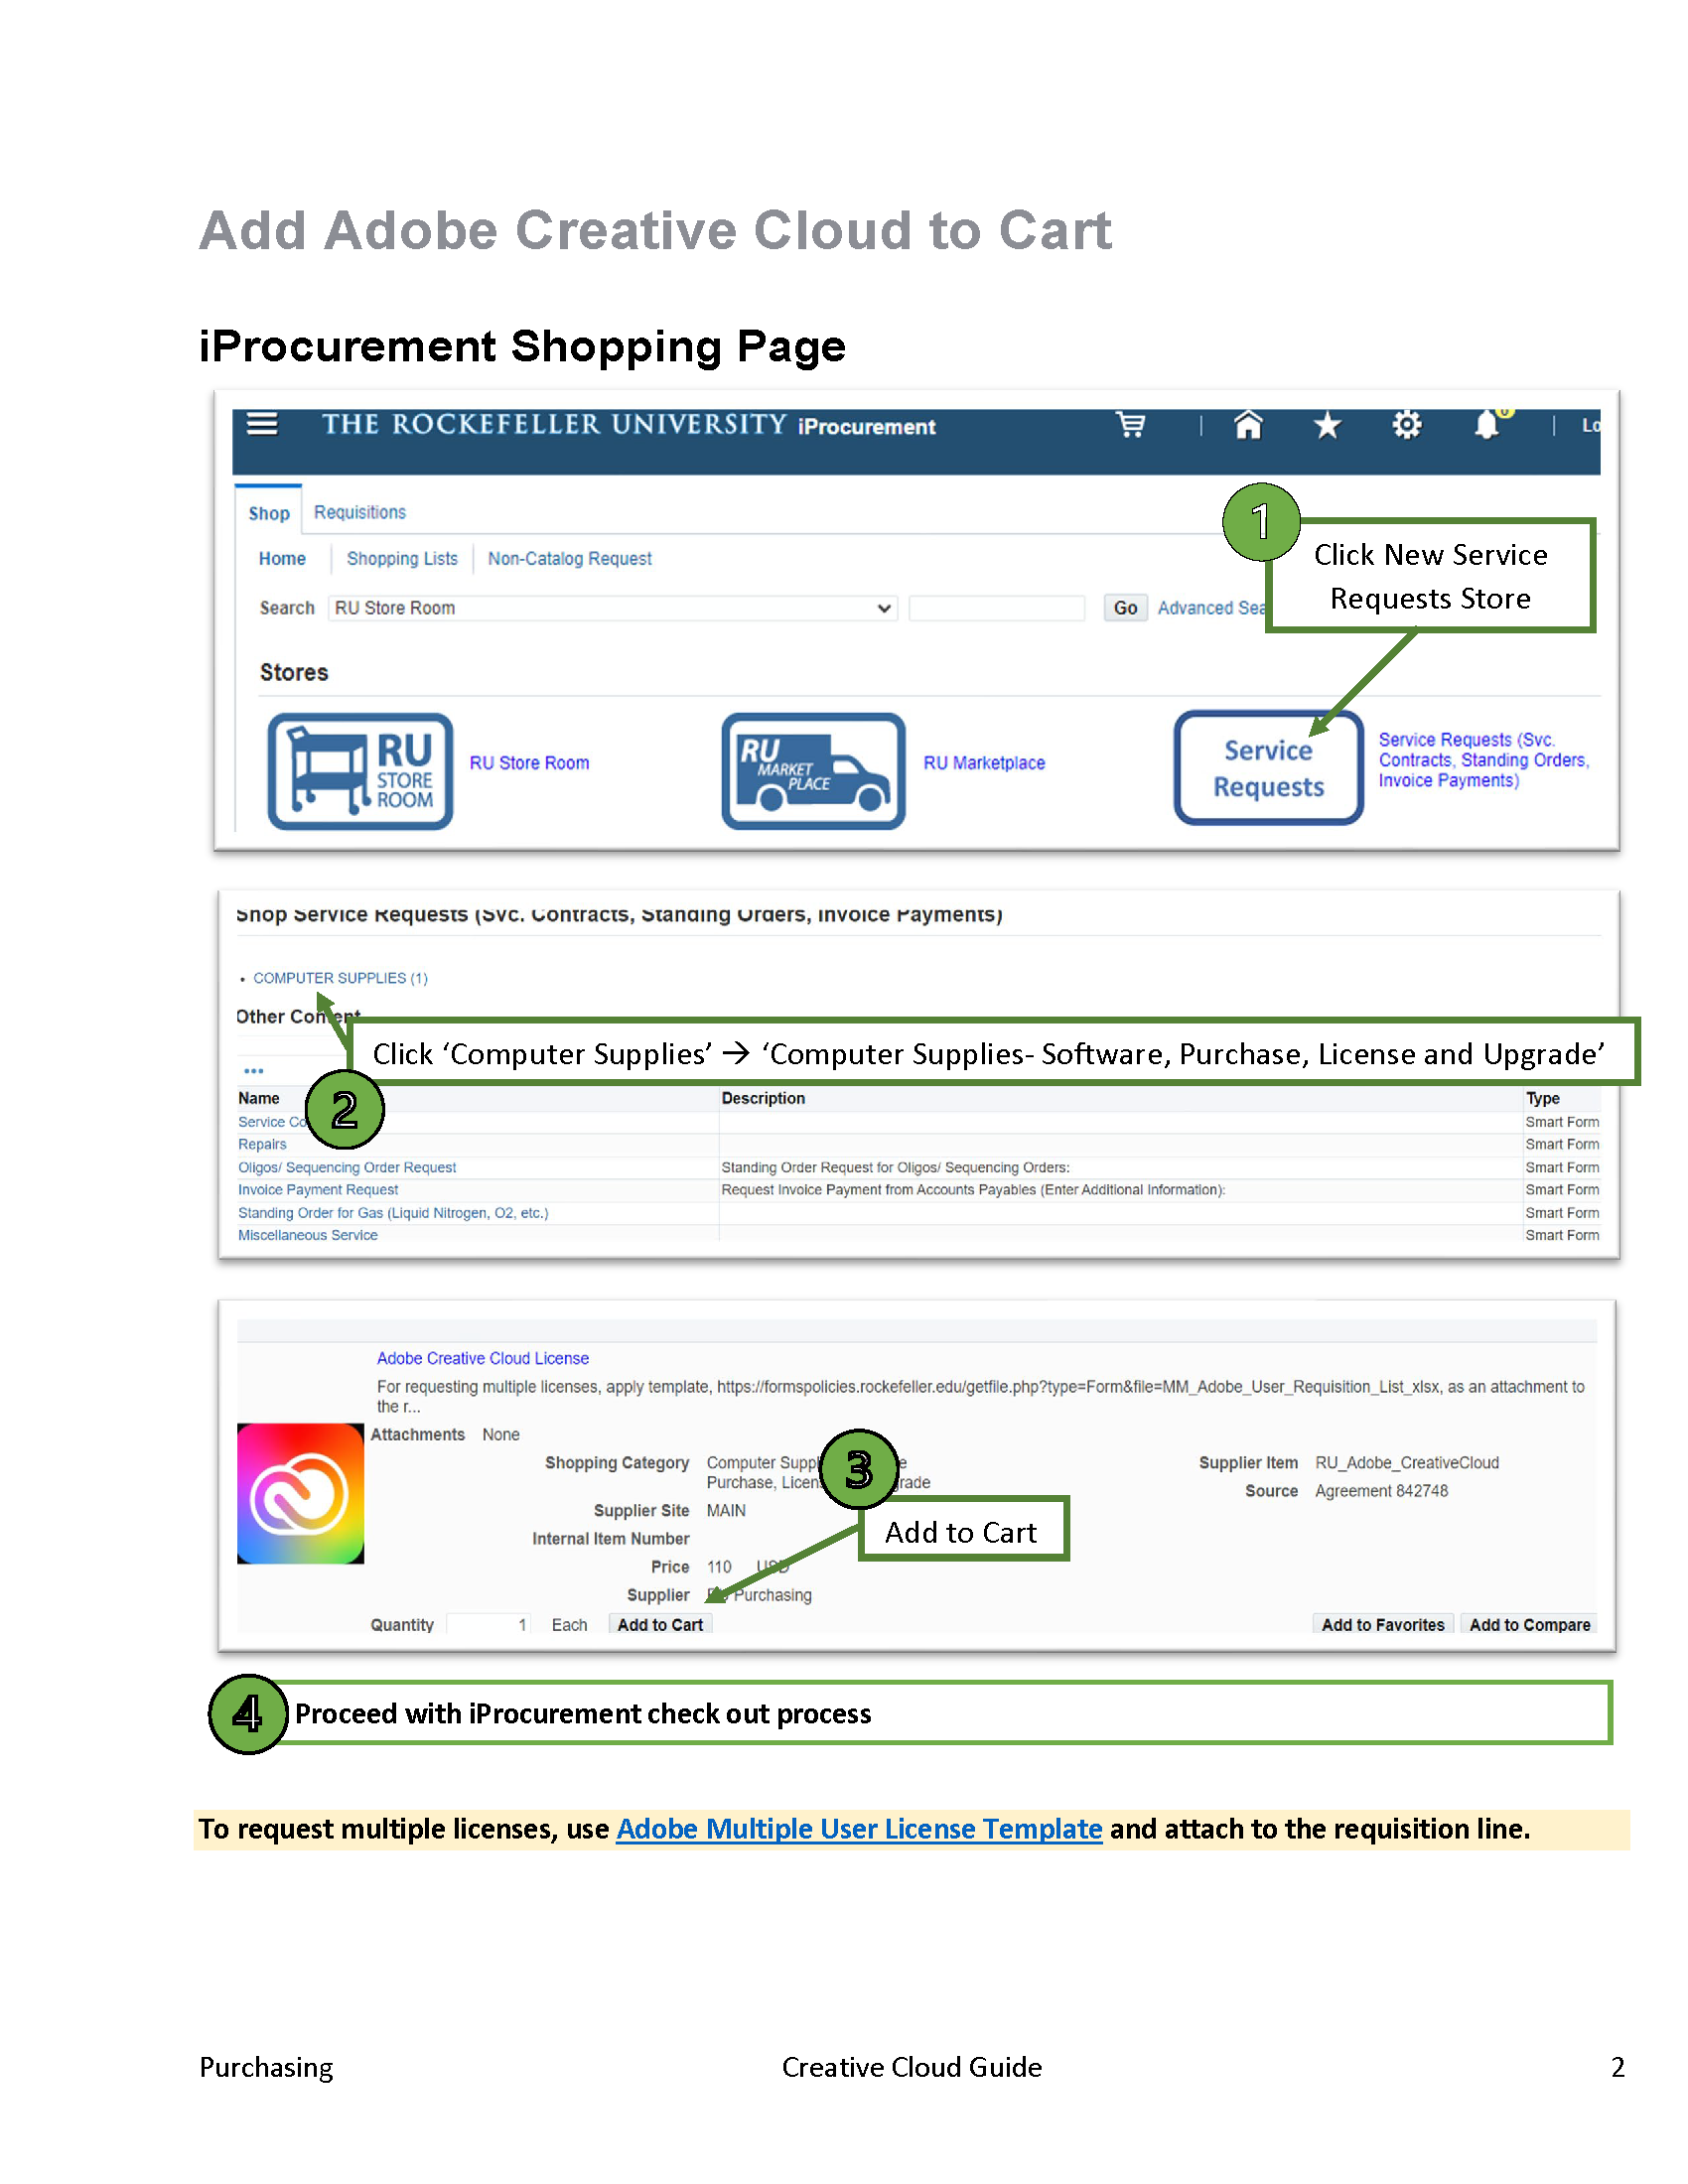Click the Service Requests store icon
1688x2184 pixels.
pos(1268,768)
